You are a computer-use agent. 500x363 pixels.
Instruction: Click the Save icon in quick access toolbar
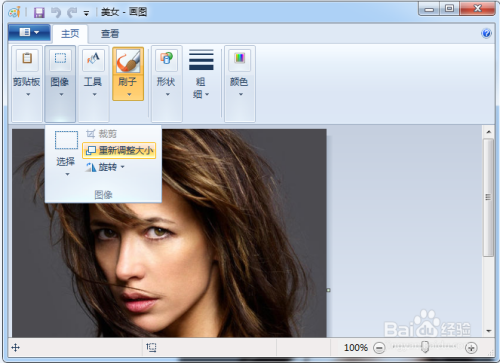click(39, 13)
